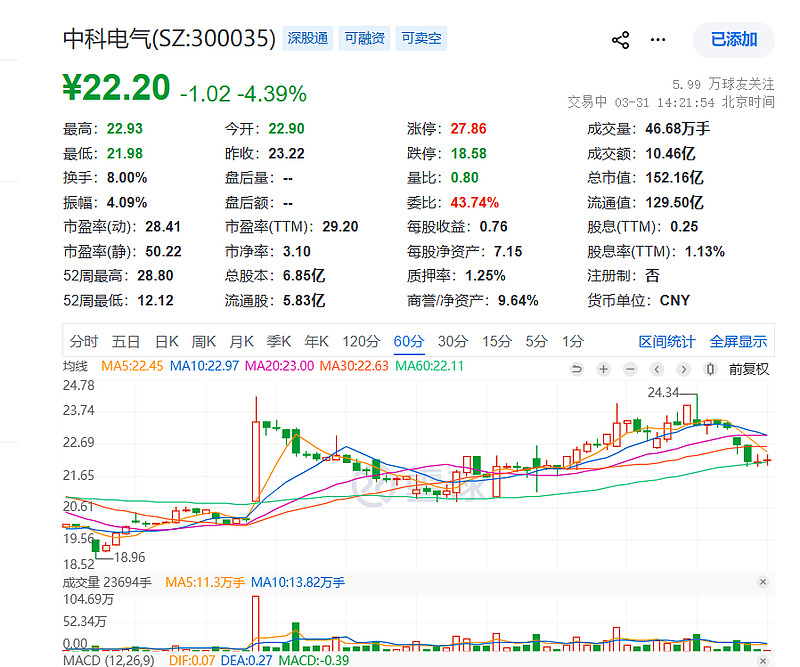This screenshot has height=667, width=800.
Task: Switch to the 30分 chart tab
Action: 453,341
